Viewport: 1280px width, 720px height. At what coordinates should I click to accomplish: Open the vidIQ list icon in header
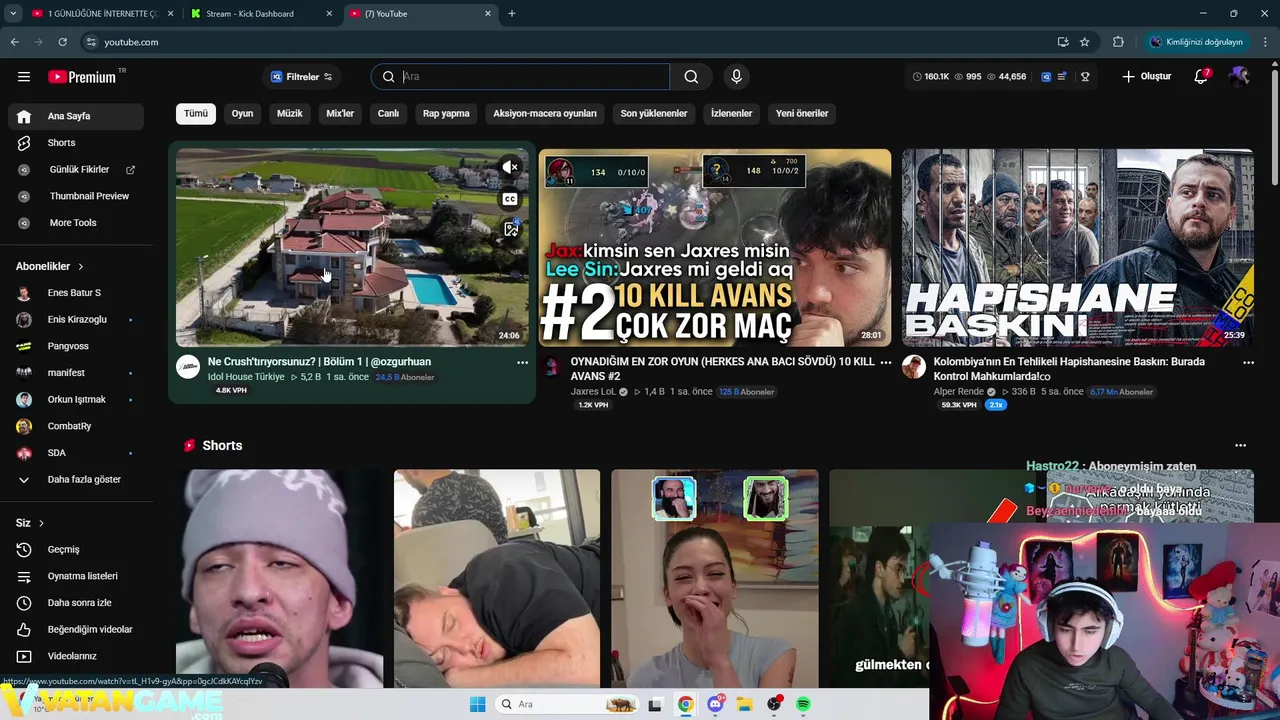pos(1062,77)
